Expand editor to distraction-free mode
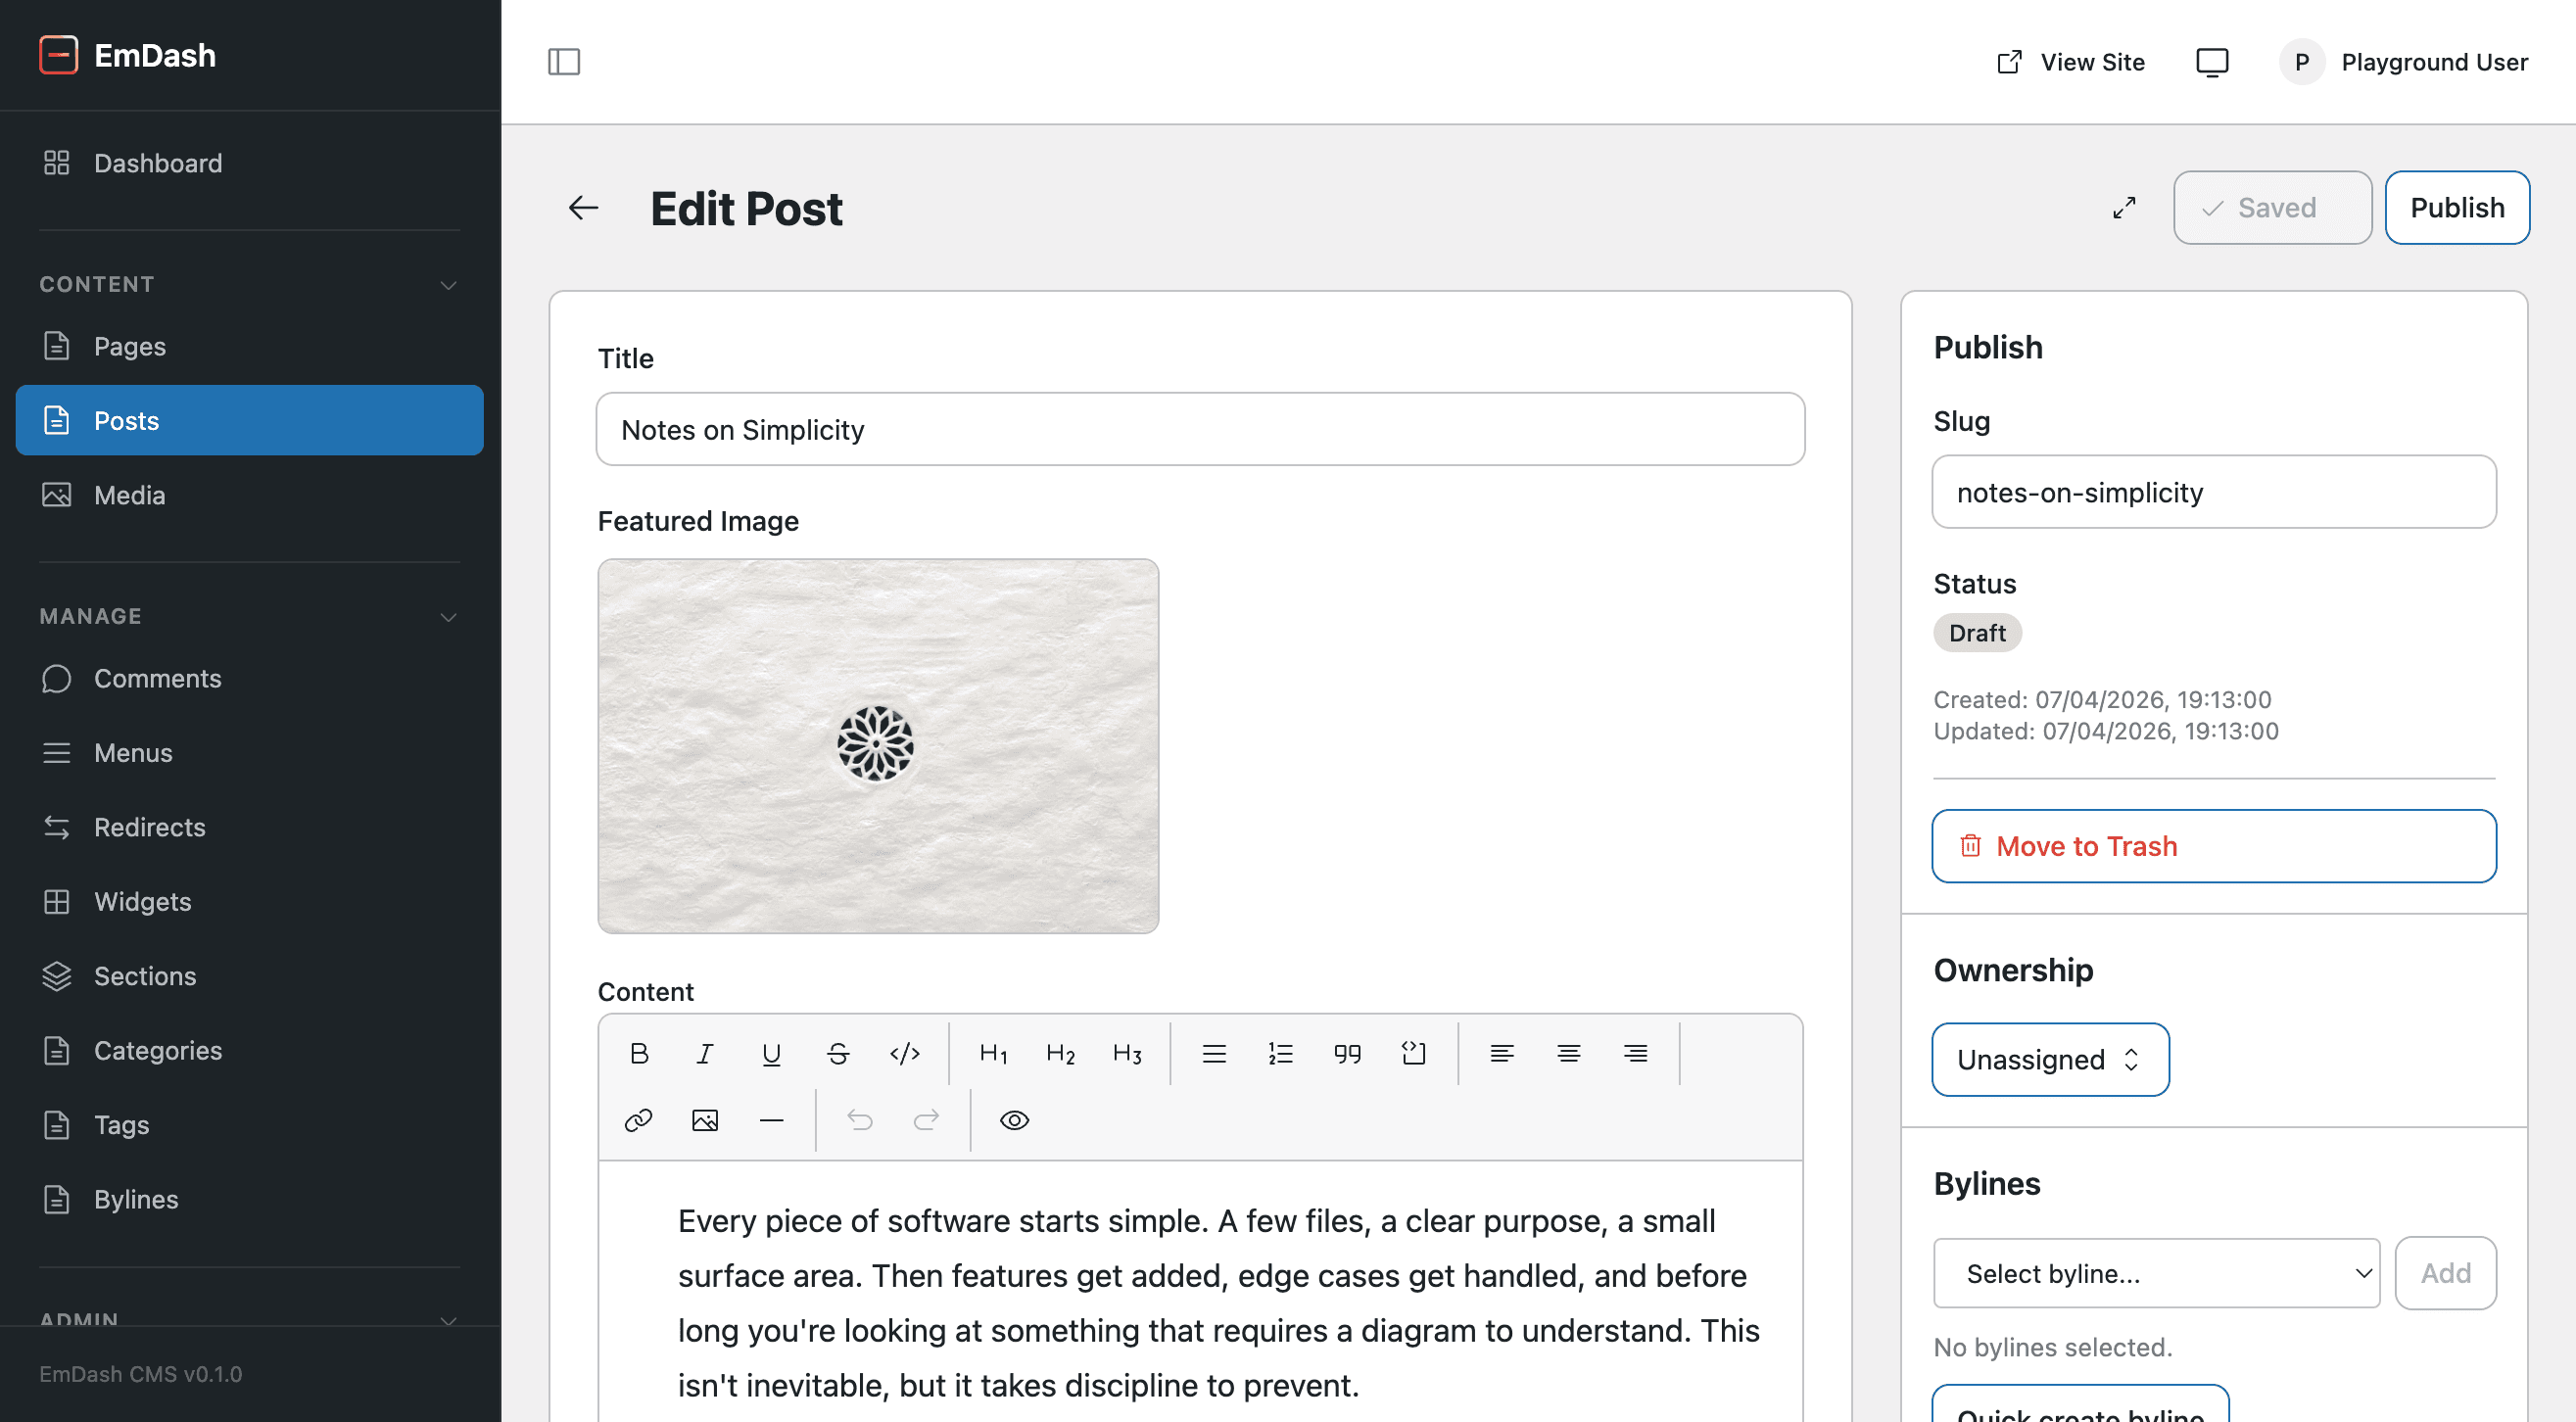This screenshot has height=1422, width=2576. coord(2124,208)
